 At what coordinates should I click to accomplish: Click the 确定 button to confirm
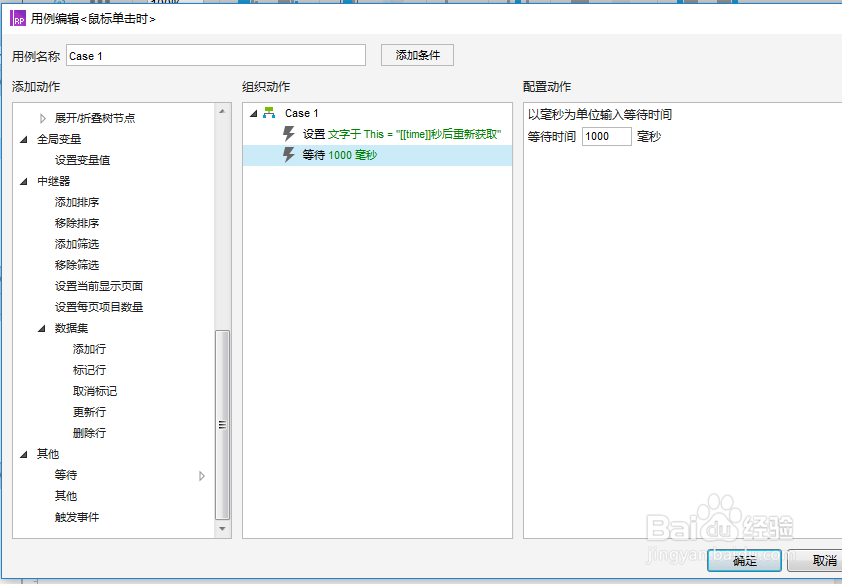tap(744, 561)
